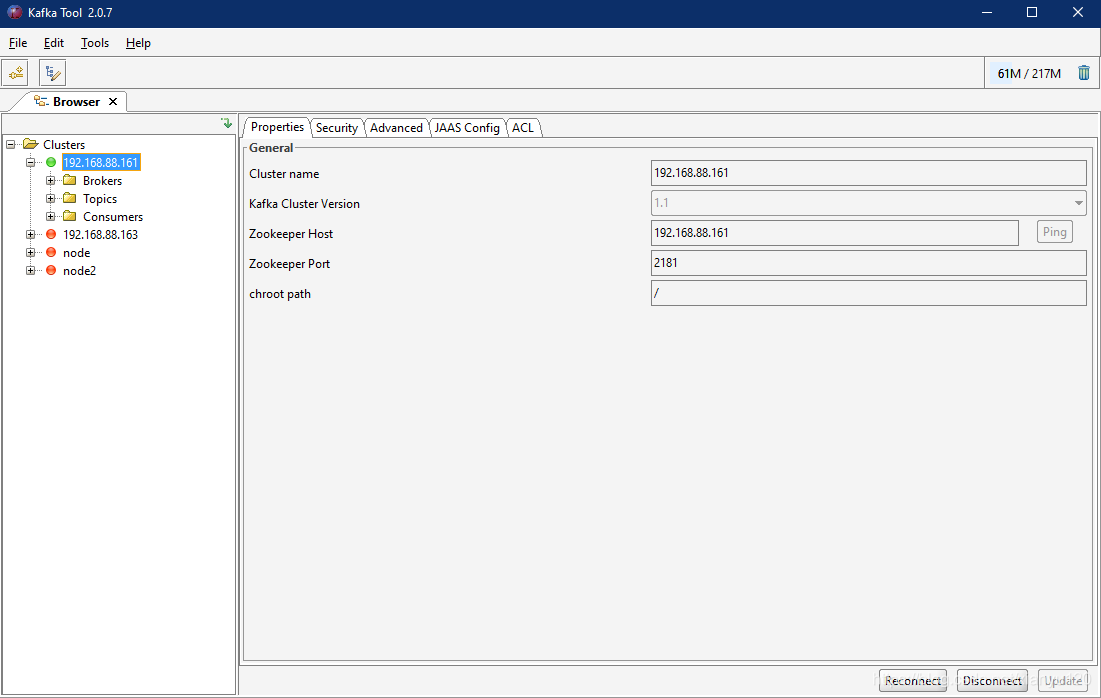Click the Update button
This screenshot has width=1101, height=698.
pos(1063,680)
